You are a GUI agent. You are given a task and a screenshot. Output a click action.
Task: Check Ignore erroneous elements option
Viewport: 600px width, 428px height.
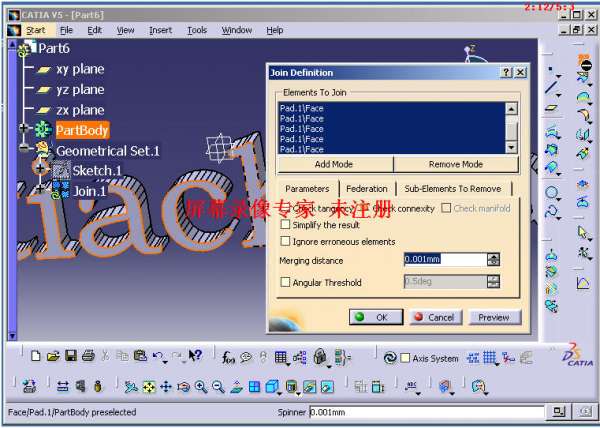286,241
